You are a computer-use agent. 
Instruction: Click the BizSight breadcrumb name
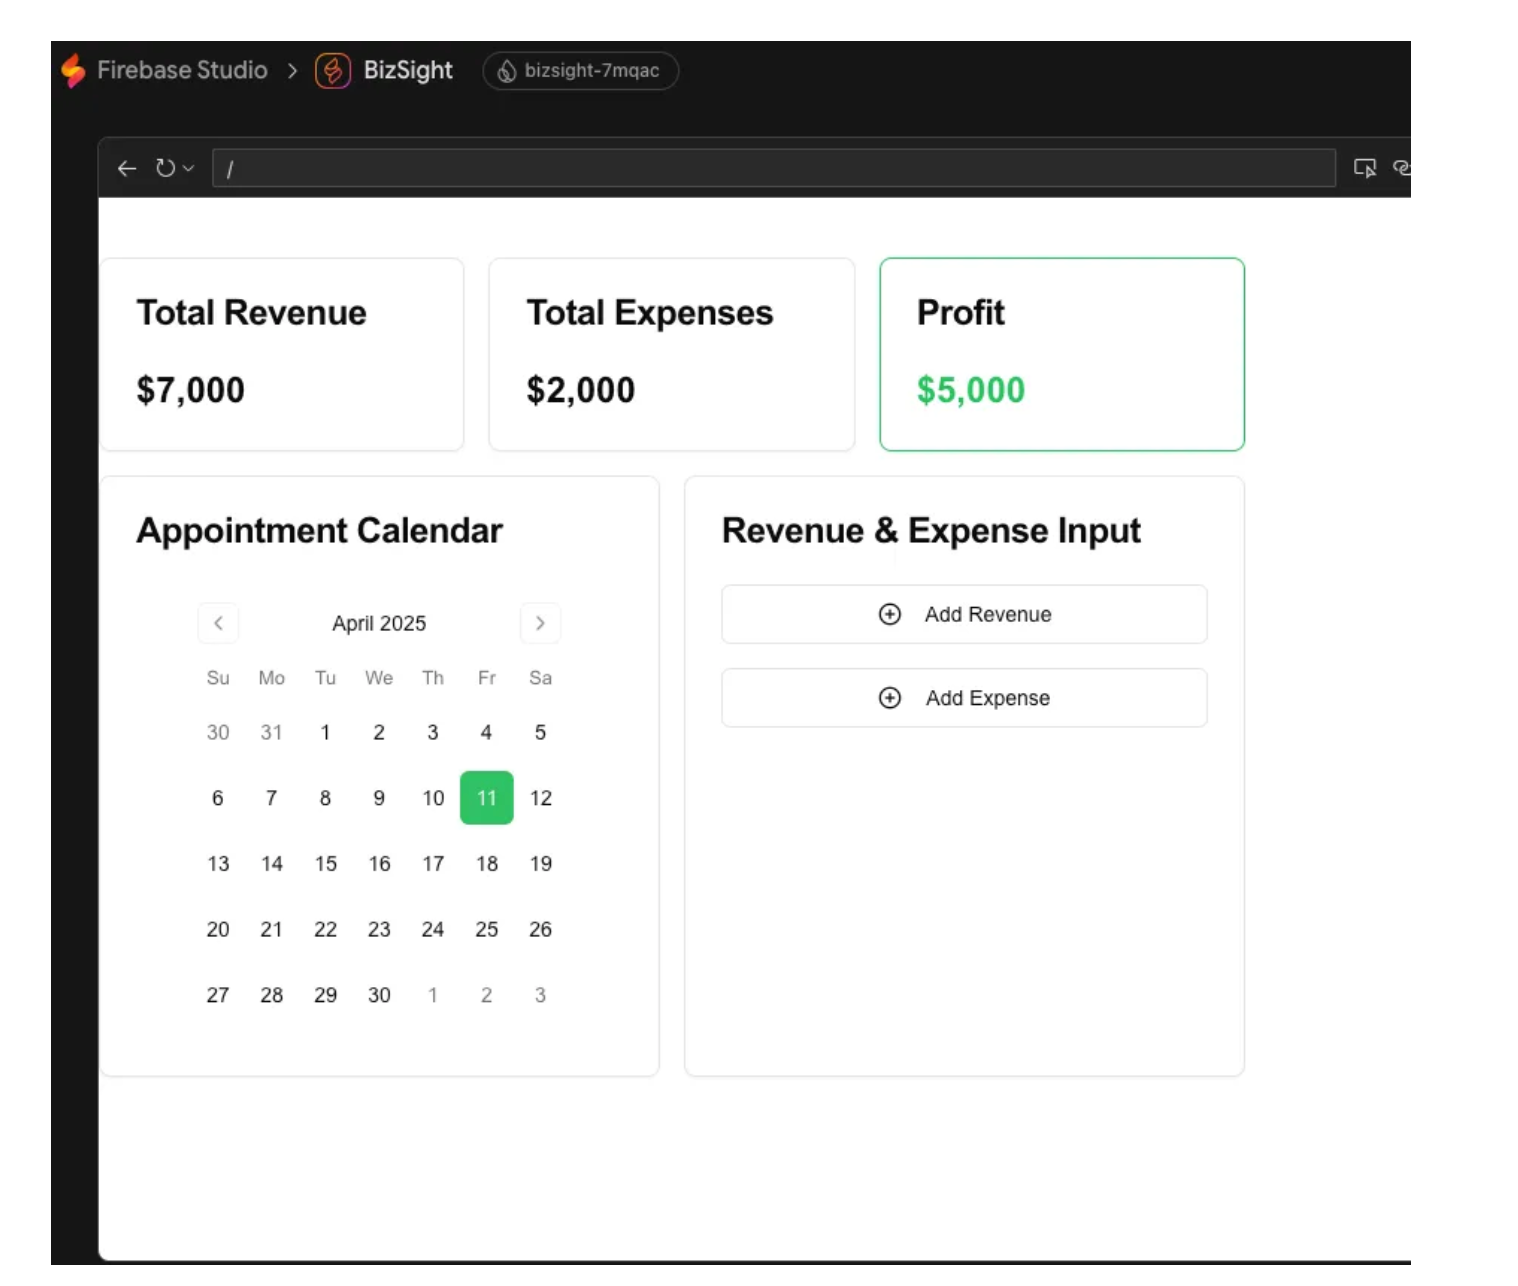[408, 70]
